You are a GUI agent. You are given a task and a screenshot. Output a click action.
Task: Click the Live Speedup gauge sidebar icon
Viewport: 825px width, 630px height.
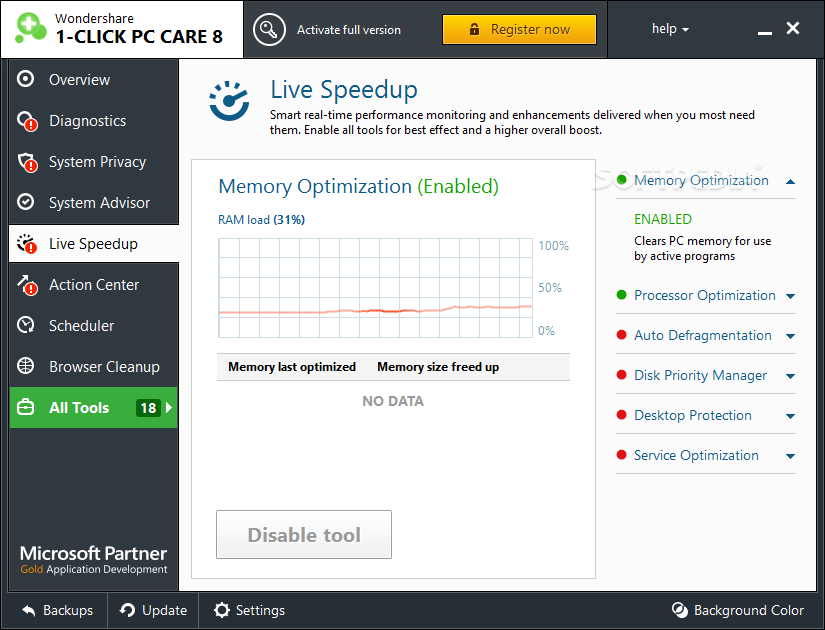[27, 244]
